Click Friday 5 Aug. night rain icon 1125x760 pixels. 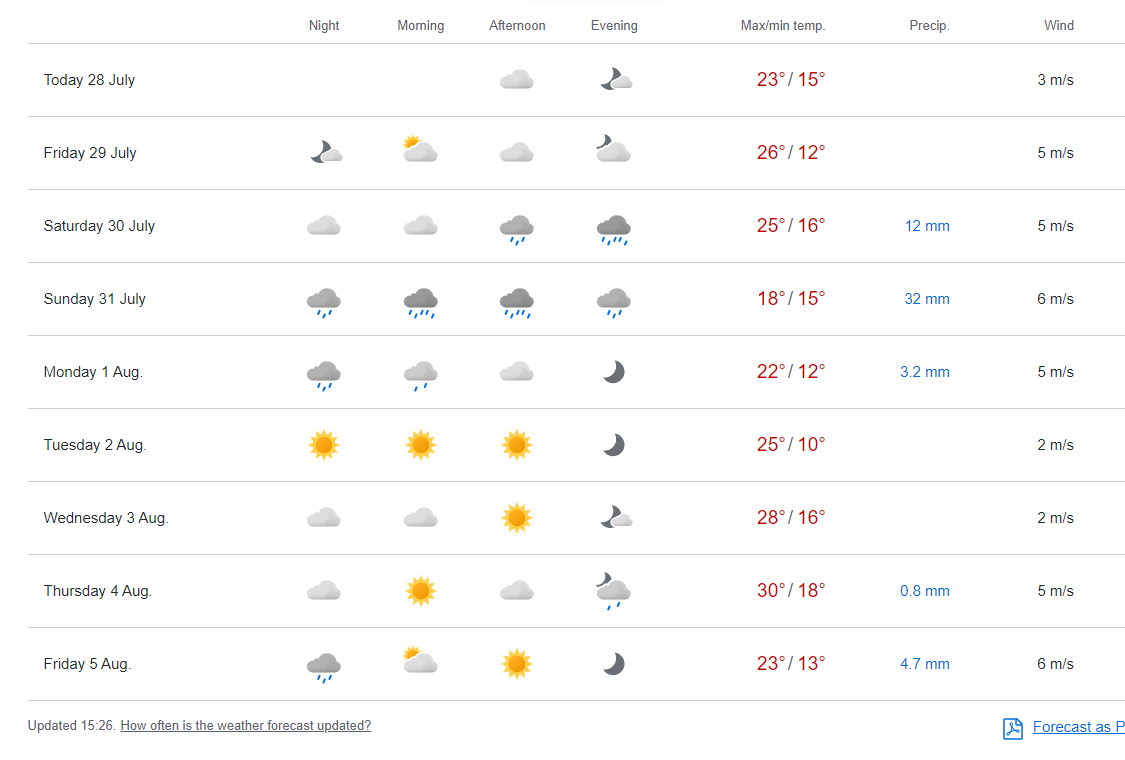click(323, 667)
